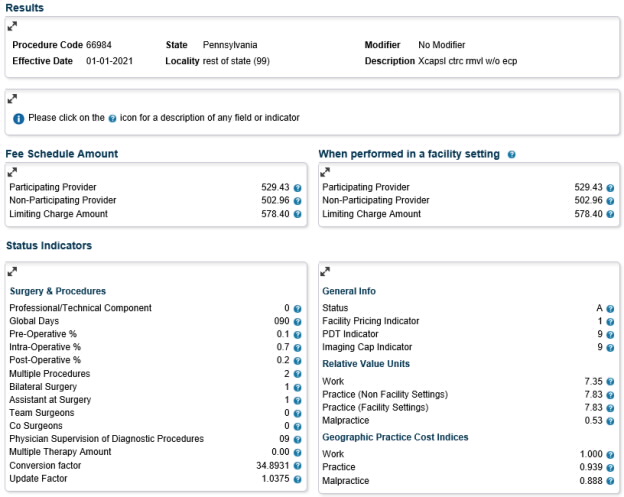624x497 pixels.
Task: Click Limiting Charge help in Fee Schedule
Action: point(297,214)
